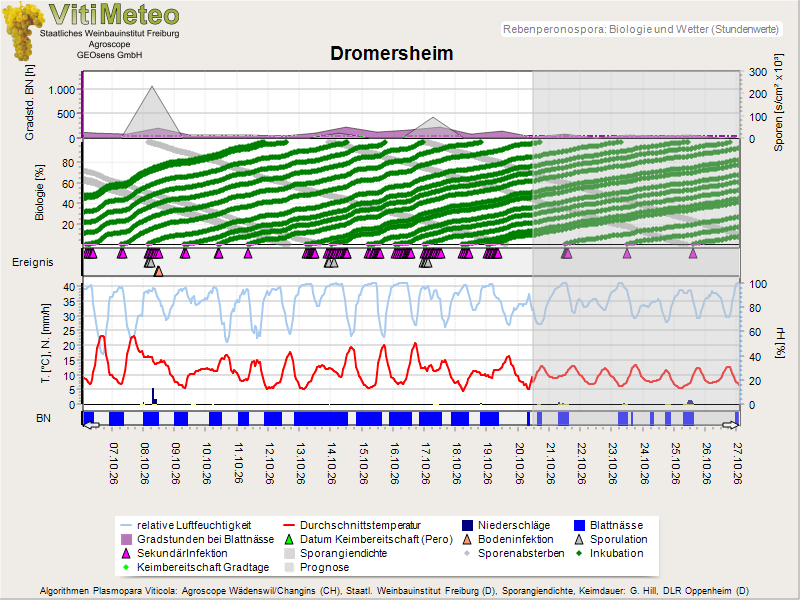Select the date label 07.10.26
This screenshot has height=600, width=800.
[114, 463]
